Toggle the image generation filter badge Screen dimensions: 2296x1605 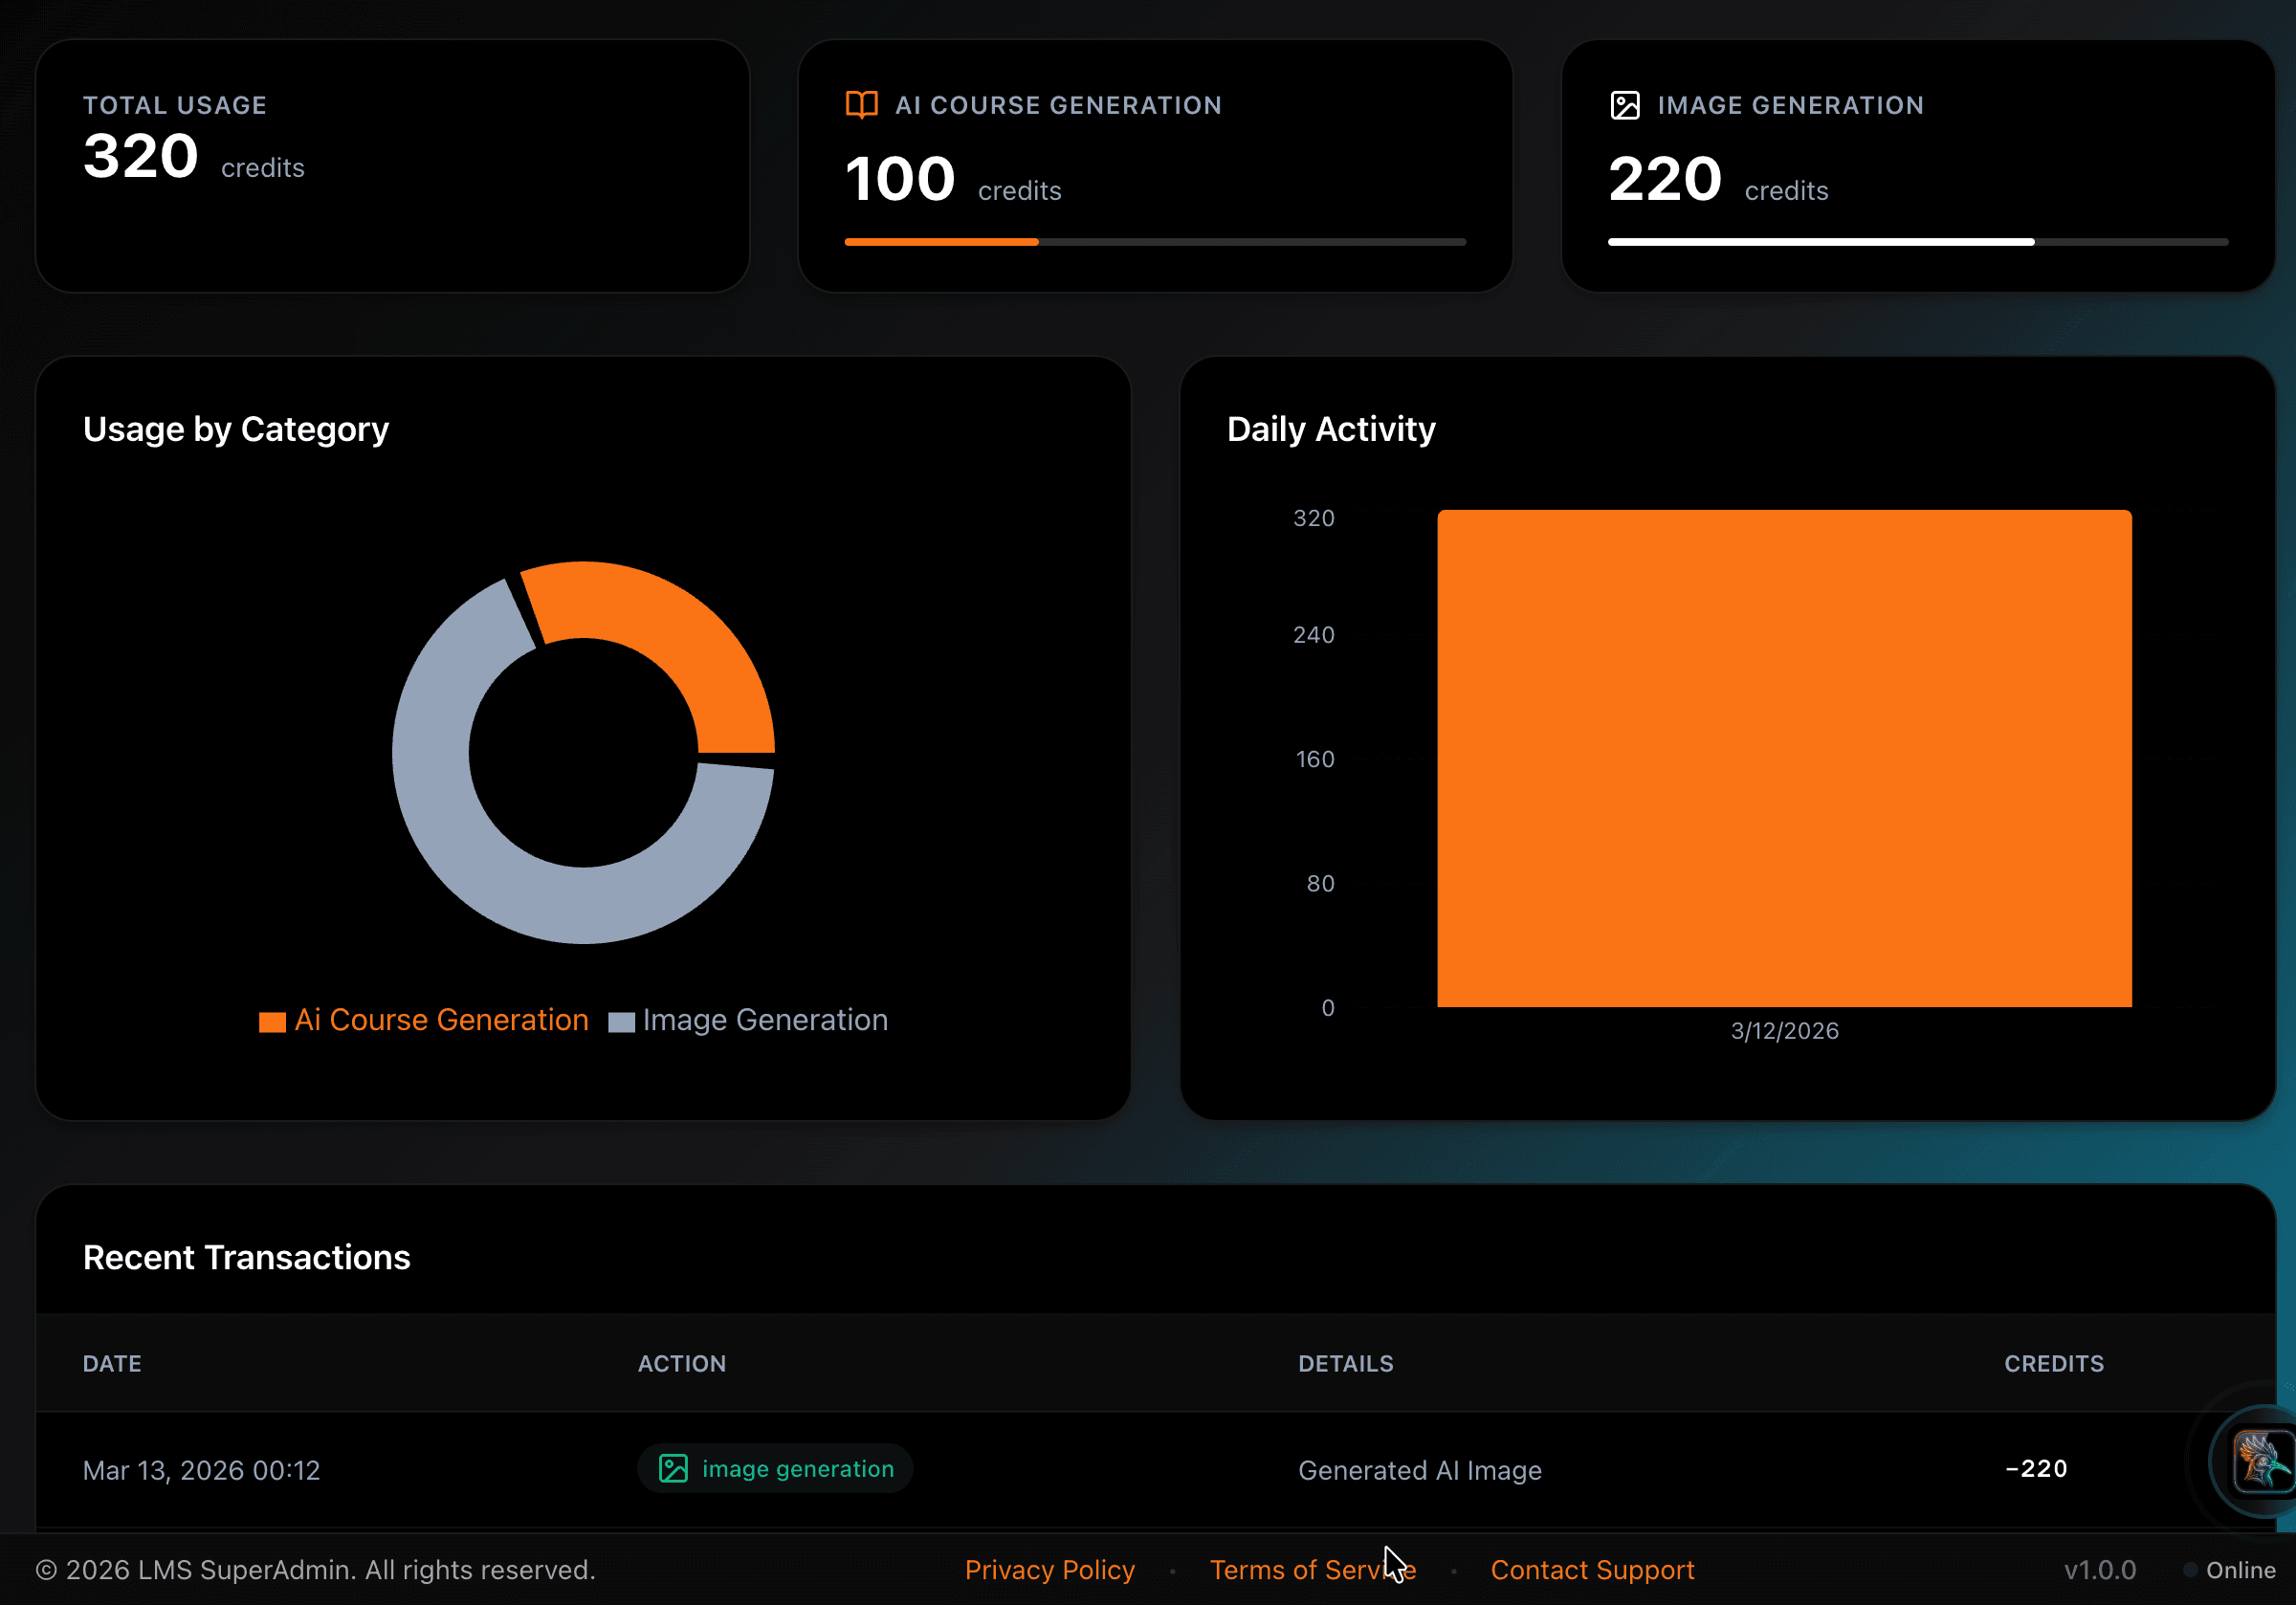coord(775,1469)
